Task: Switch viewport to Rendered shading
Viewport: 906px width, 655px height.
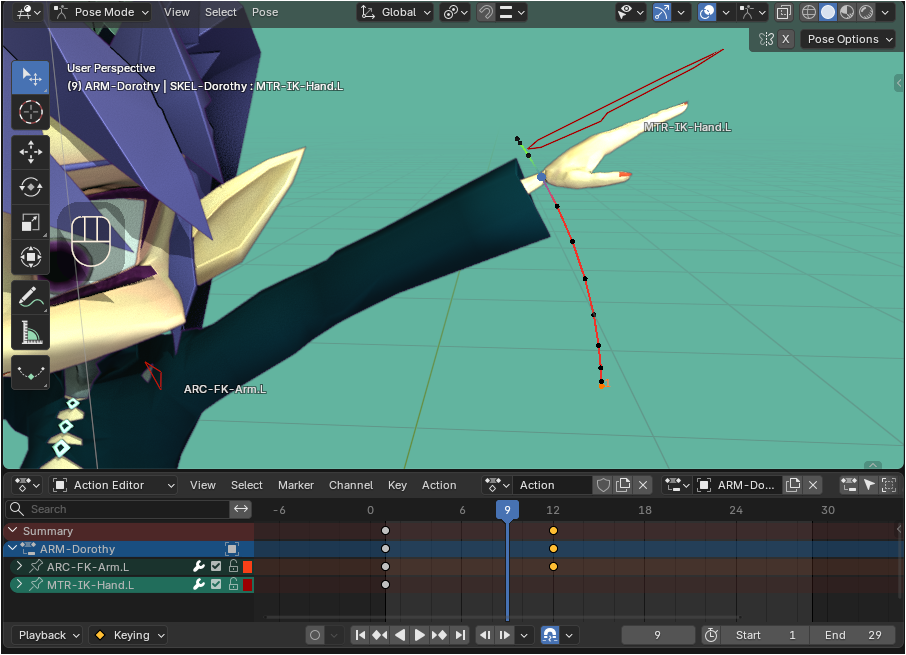Action: (x=866, y=12)
